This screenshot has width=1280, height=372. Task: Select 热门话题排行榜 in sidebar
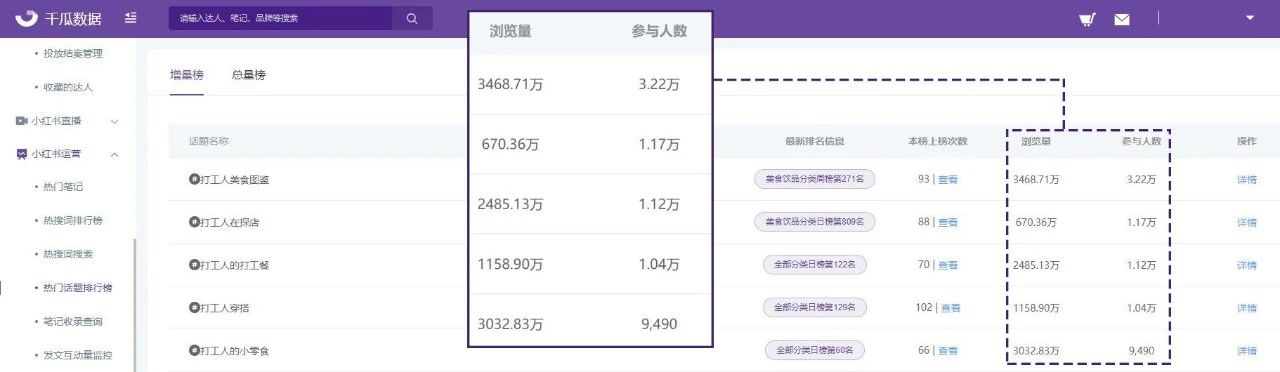[78, 288]
